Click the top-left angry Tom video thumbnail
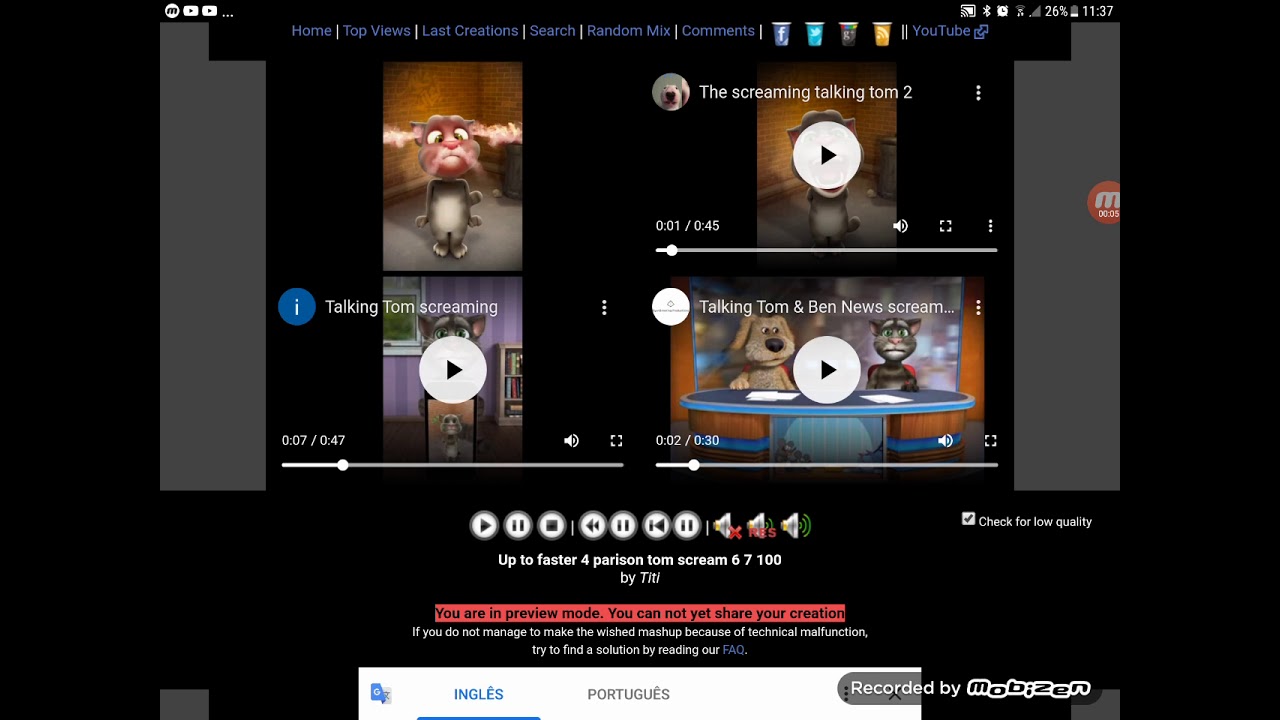Viewport: 1280px width, 720px height. tap(452, 166)
